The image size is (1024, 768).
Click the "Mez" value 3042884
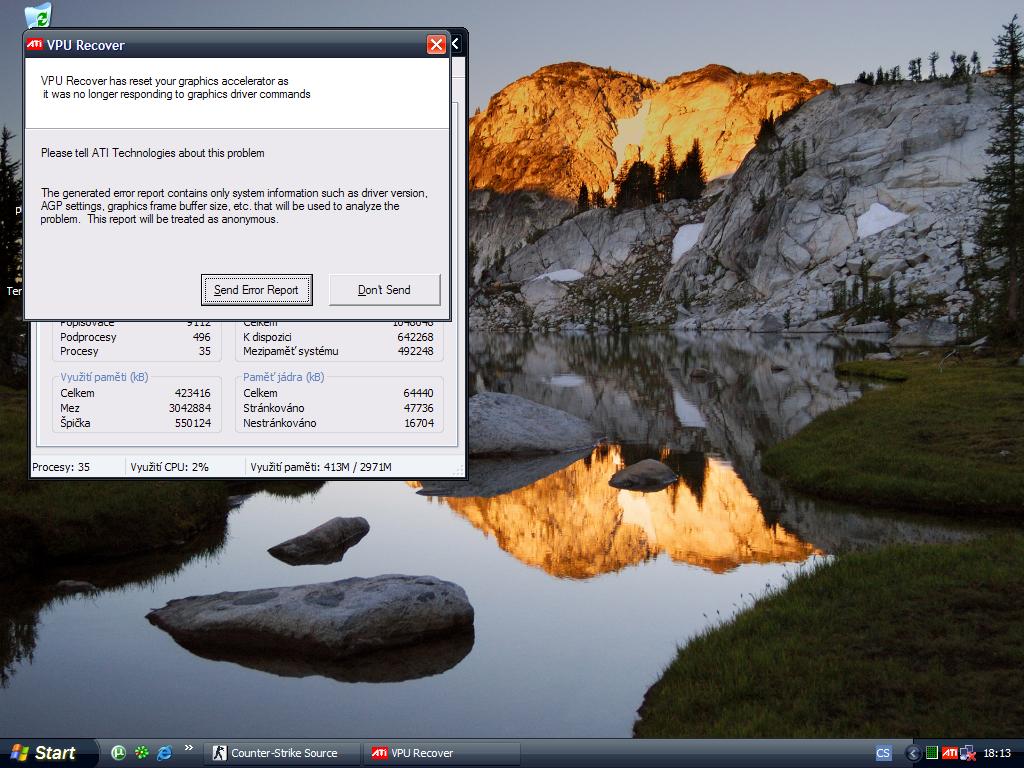coord(190,408)
